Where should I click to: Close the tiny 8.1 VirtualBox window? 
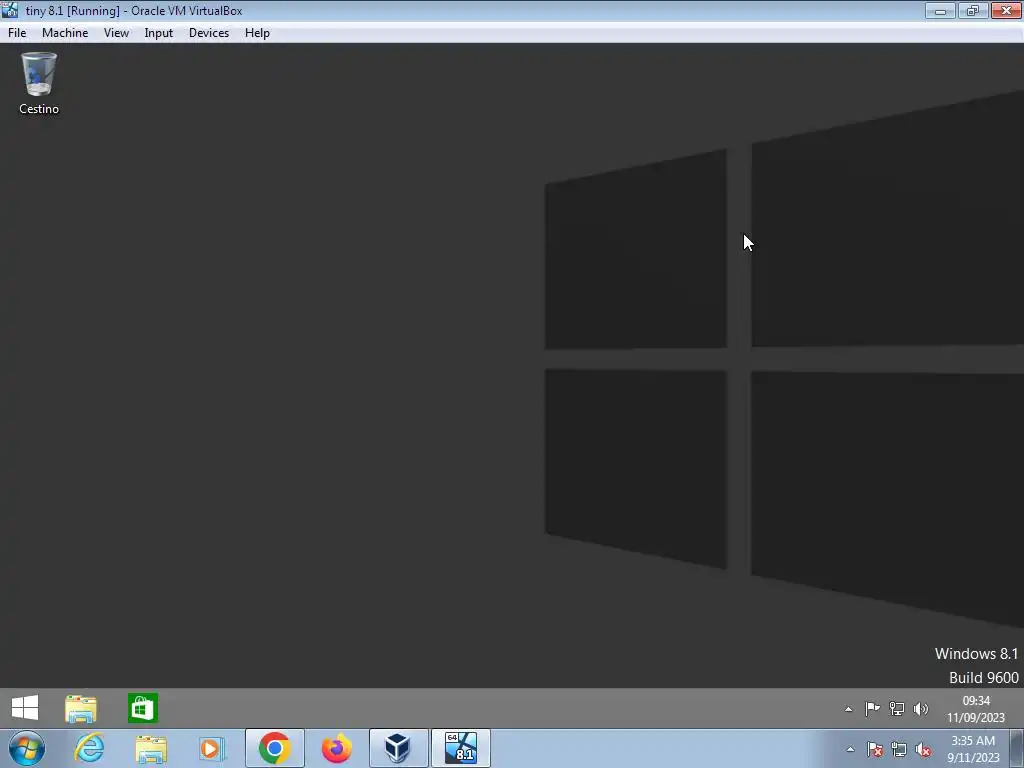pyautogui.click(x=1006, y=10)
